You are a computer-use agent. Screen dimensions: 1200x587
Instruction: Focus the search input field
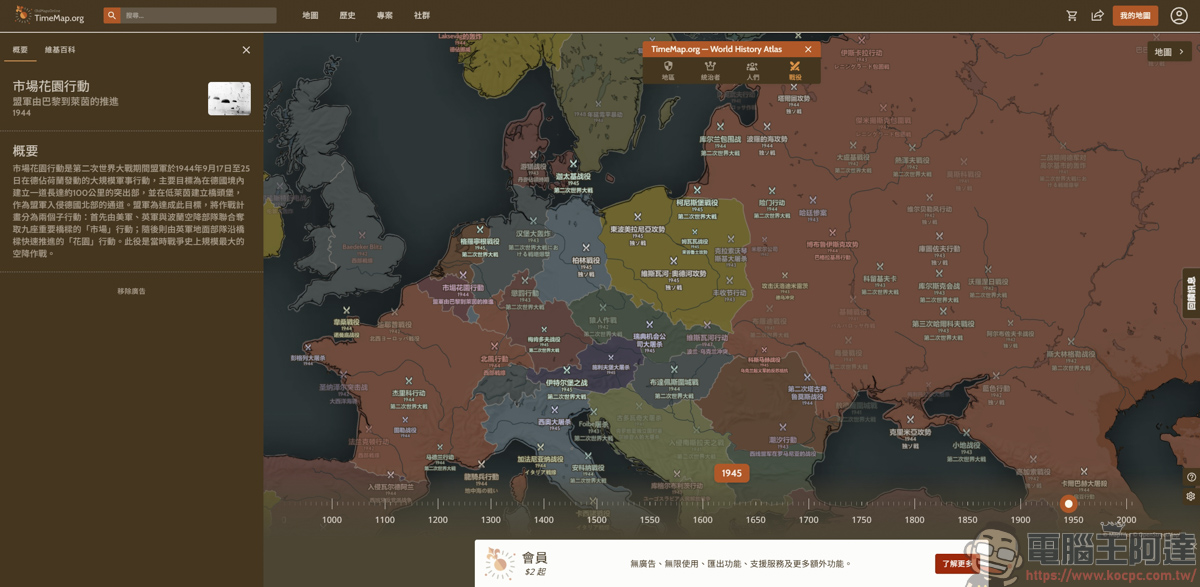pyautogui.click(x=199, y=16)
